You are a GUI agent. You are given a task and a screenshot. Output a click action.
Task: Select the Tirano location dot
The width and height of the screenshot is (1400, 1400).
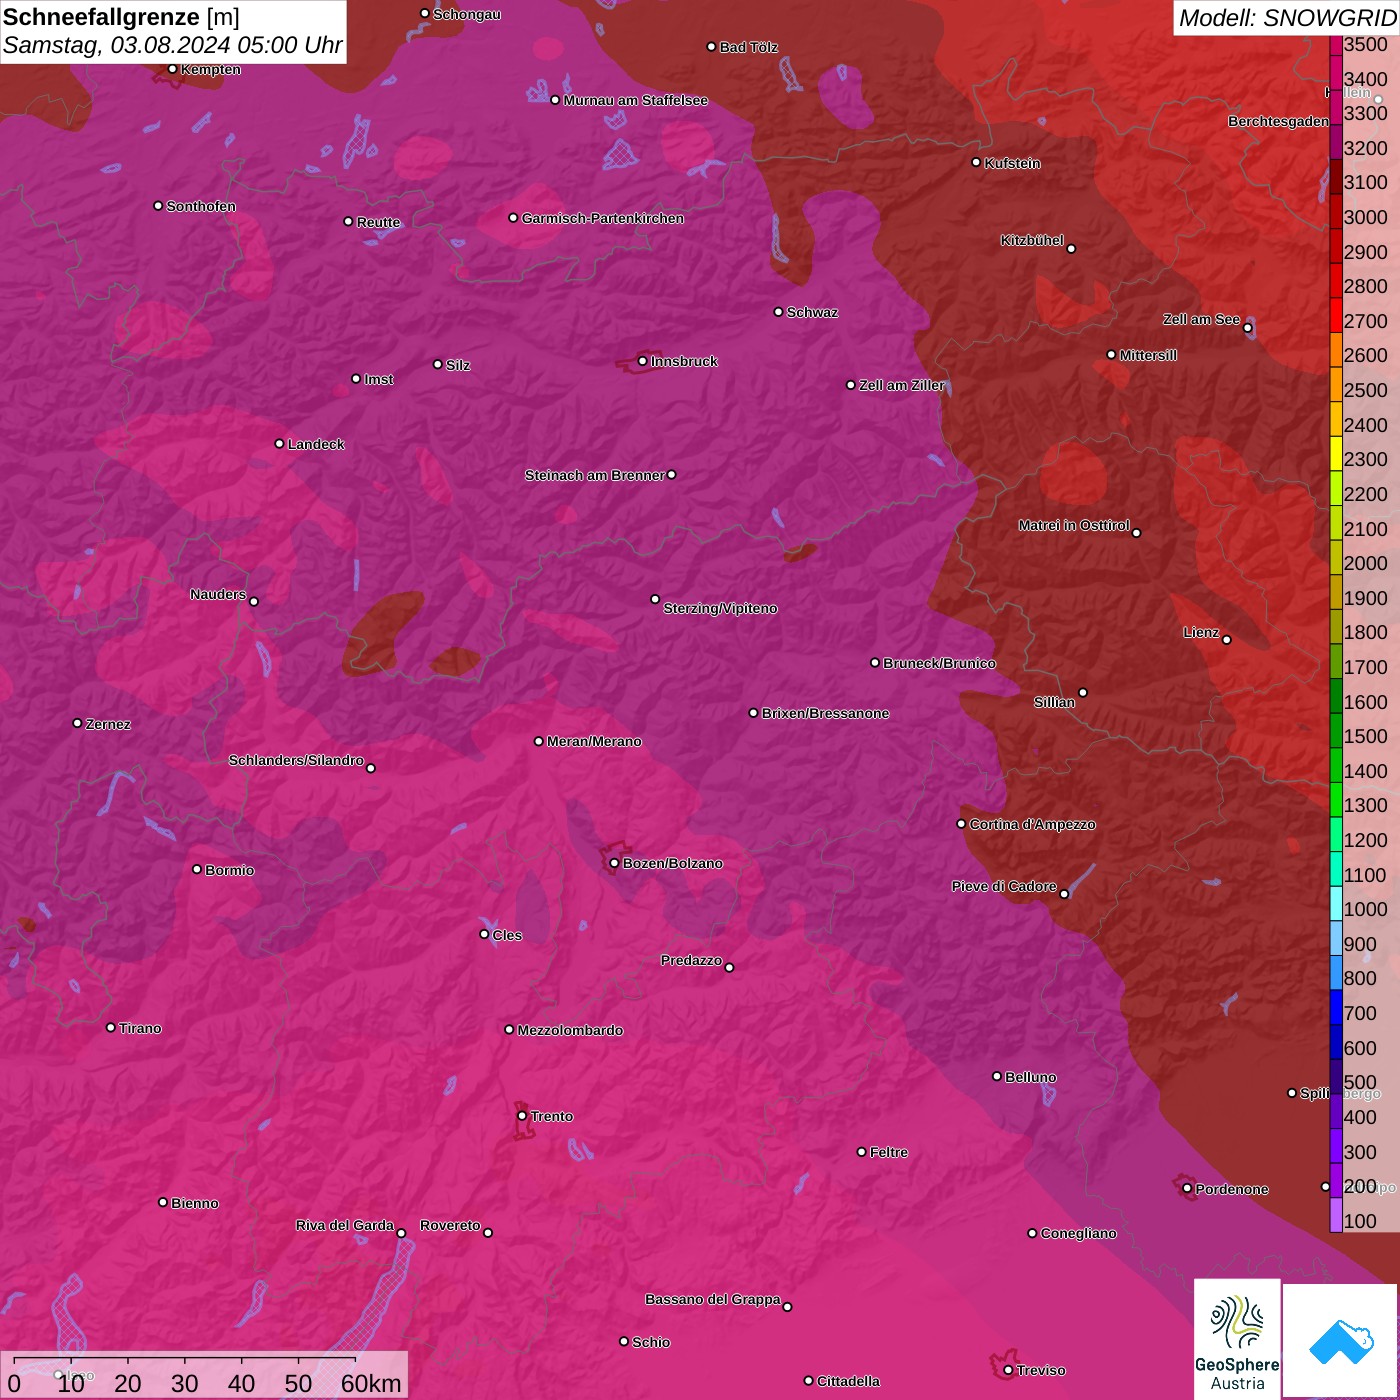point(111,1027)
